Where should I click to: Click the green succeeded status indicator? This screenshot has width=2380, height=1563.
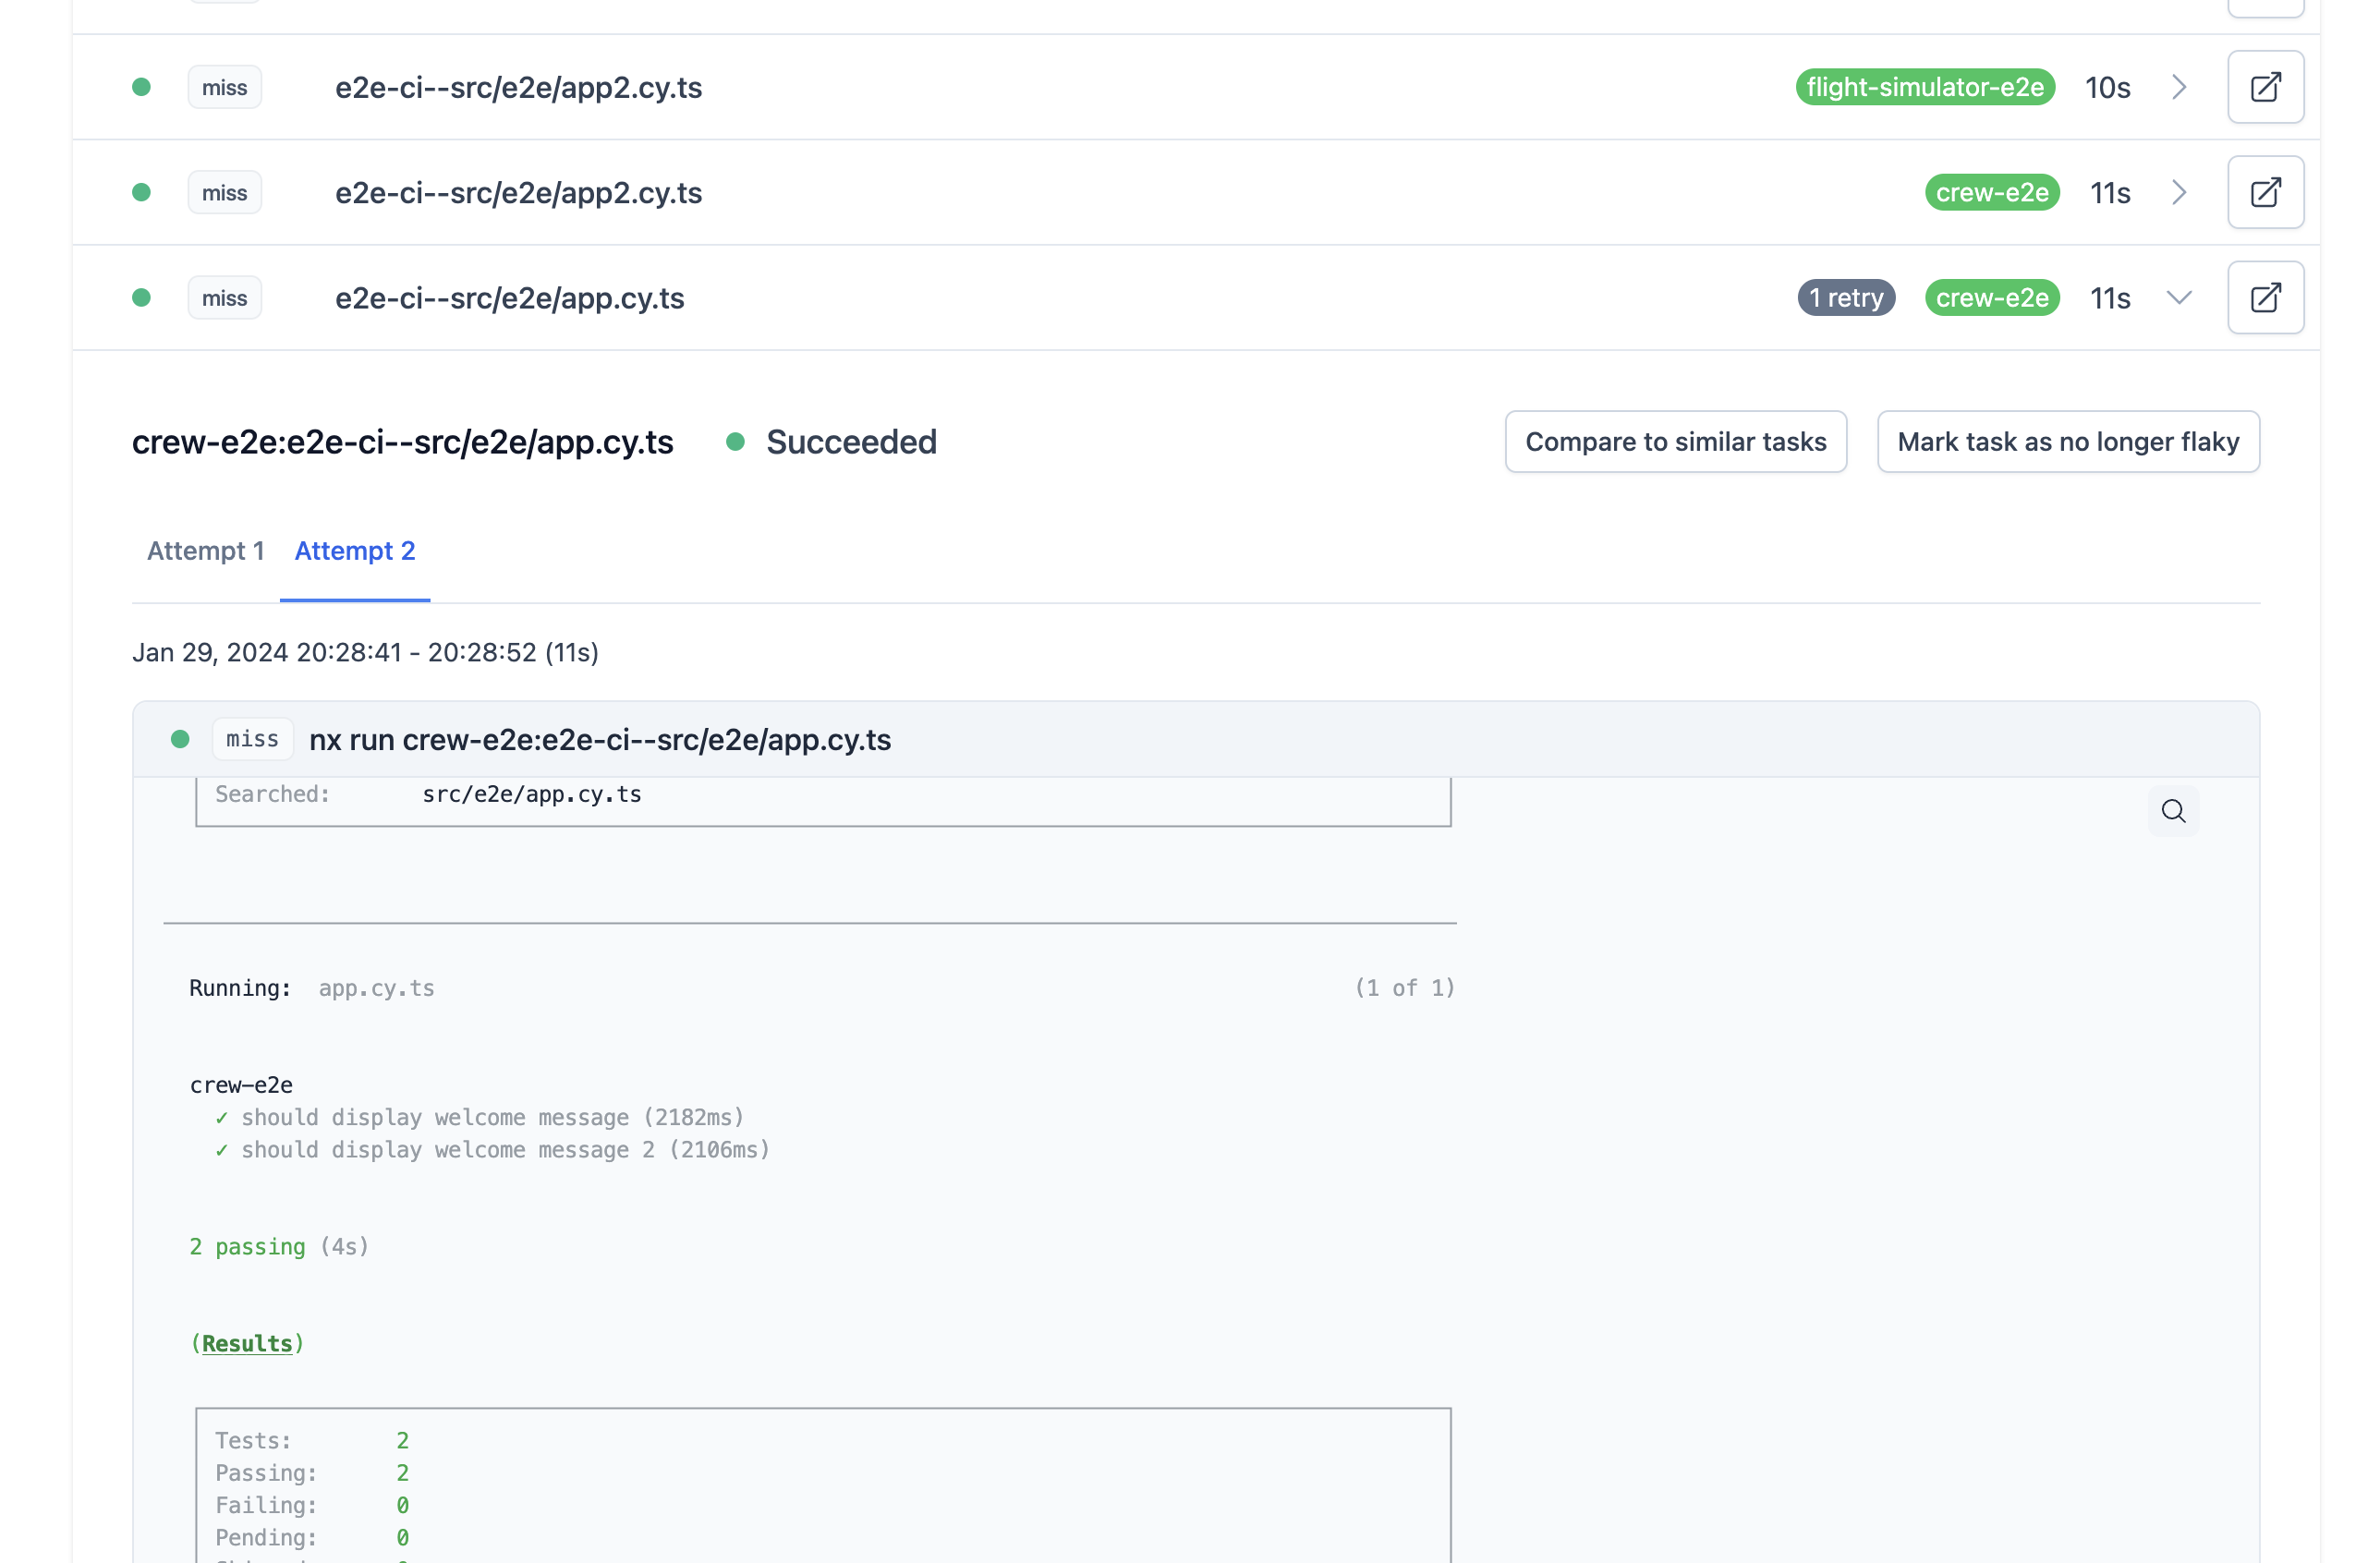[x=735, y=442]
